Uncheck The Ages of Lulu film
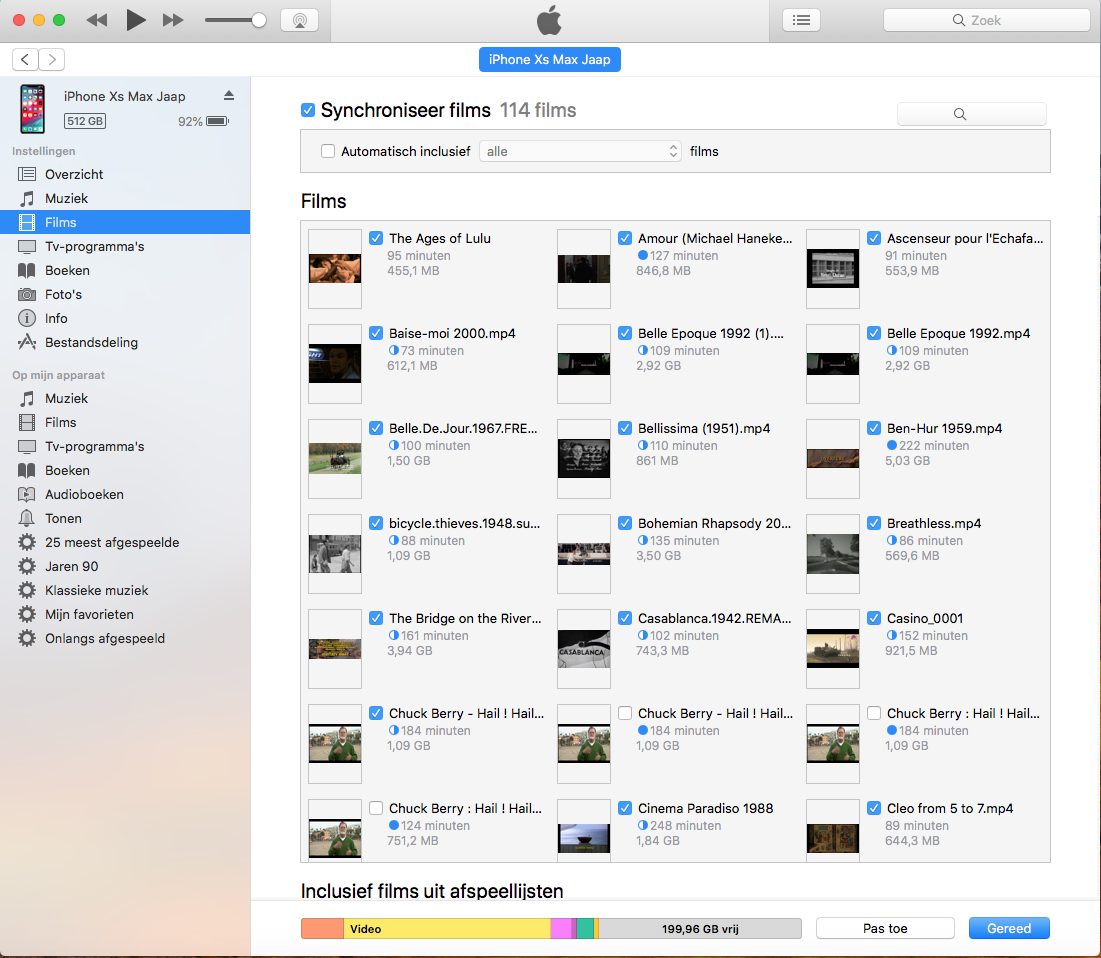Viewport: 1101px width, 958px height. coord(376,238)
